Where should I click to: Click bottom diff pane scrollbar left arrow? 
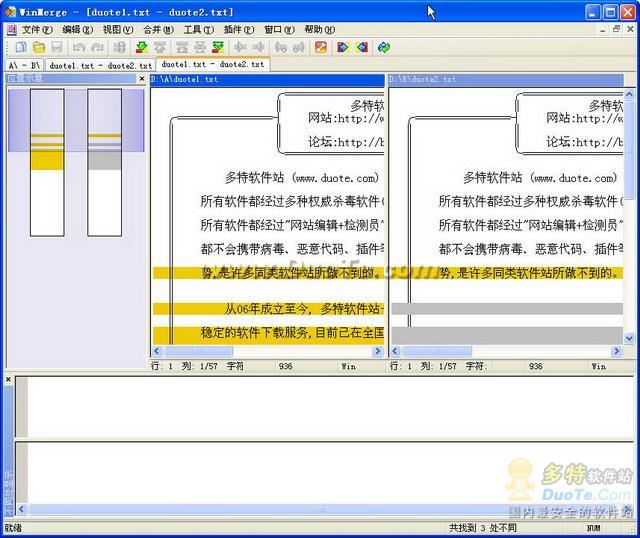(22, 509)
